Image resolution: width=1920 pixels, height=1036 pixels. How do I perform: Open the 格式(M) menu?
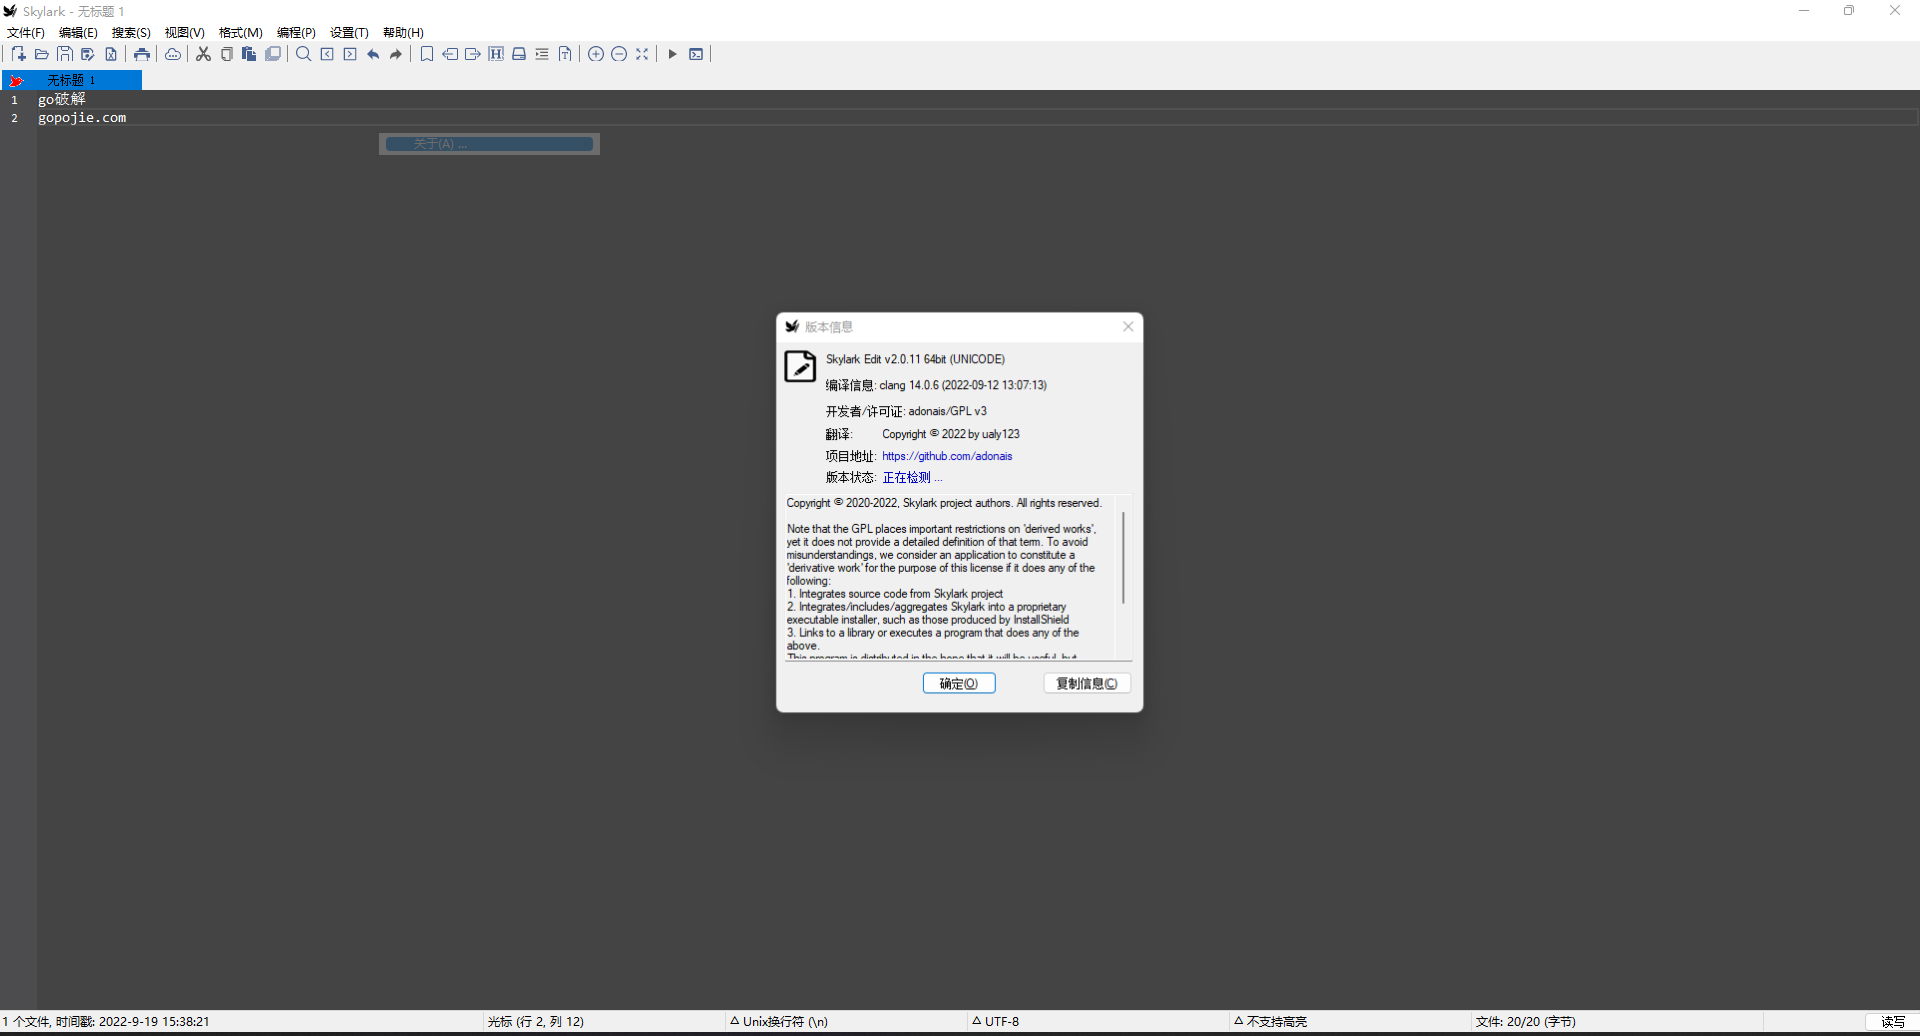click(x=241, y=33)
